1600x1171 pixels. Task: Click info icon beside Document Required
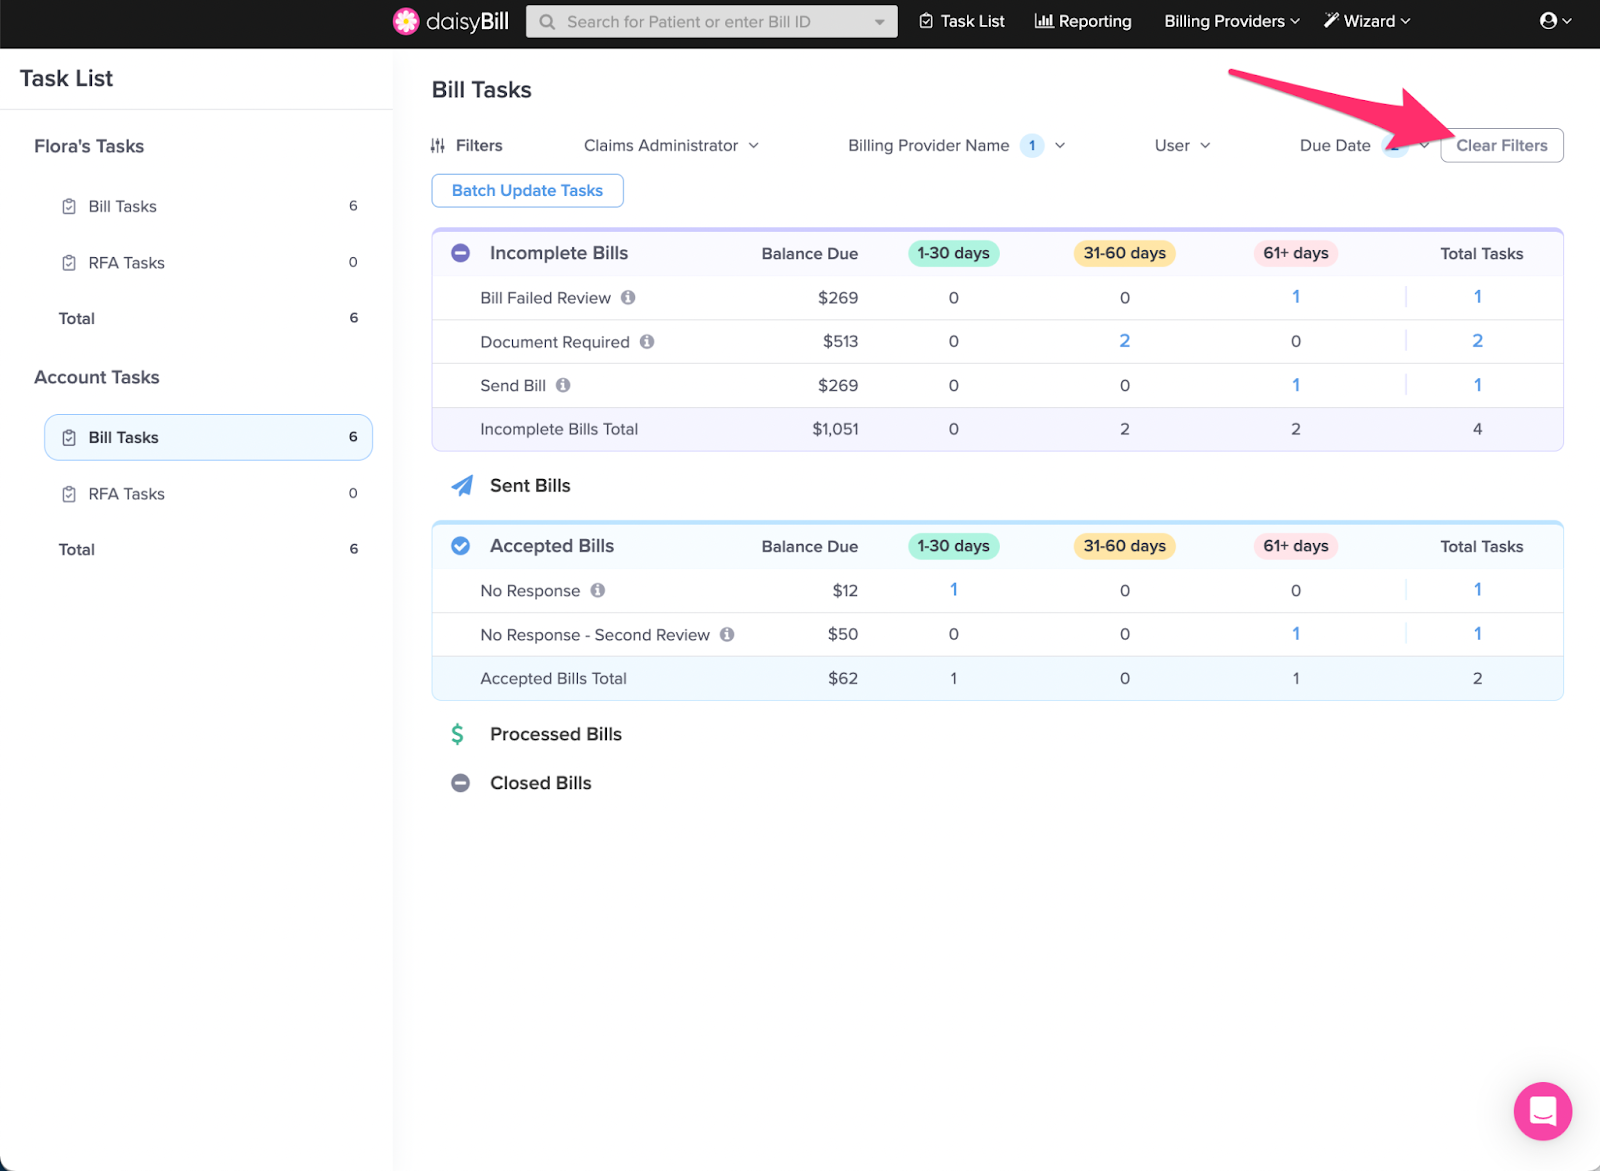pyautogui.click(x=647, y=341)
